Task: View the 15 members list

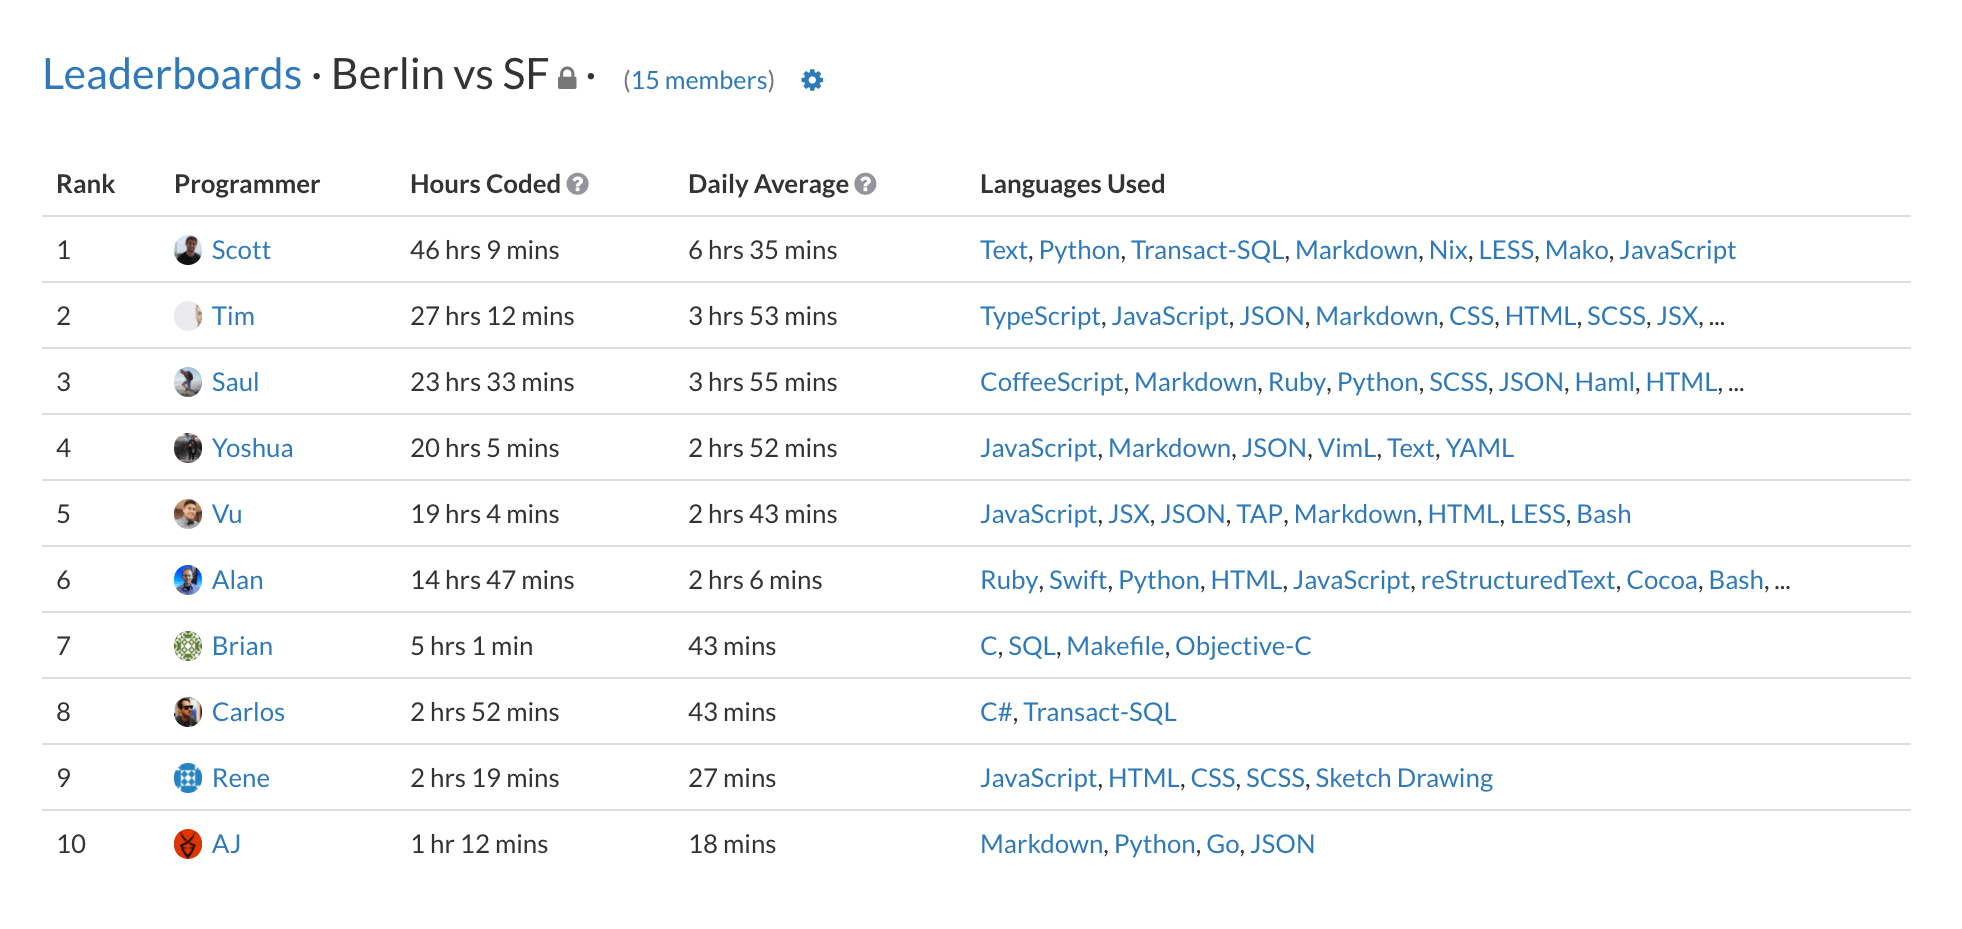Action: pyautogui.click(x=699, y=80)
